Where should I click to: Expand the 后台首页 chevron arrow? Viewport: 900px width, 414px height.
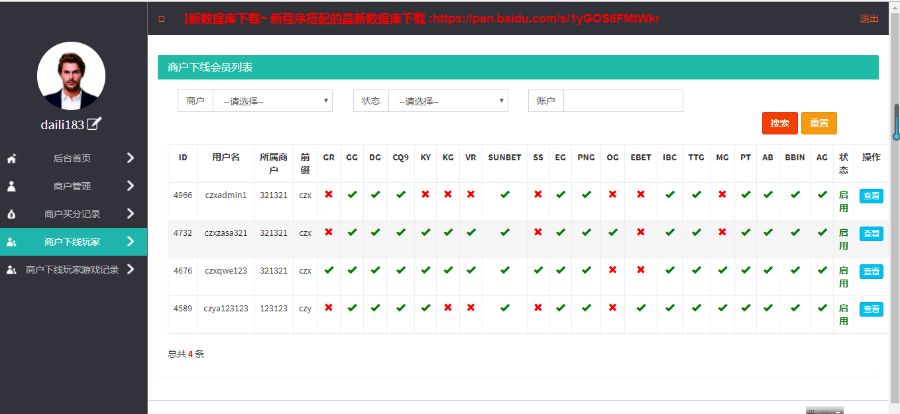click(130, 158)
